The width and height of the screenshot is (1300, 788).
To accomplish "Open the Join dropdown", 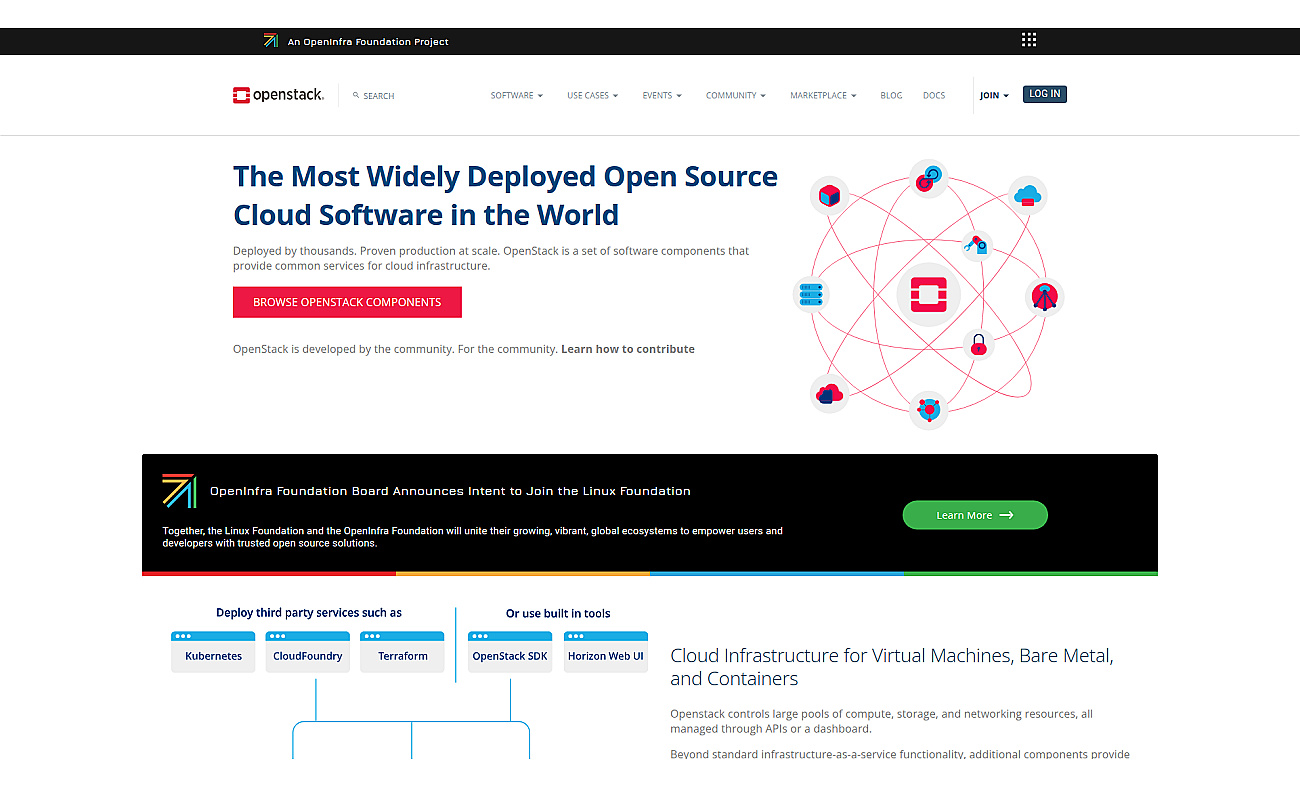I will 994,96.
